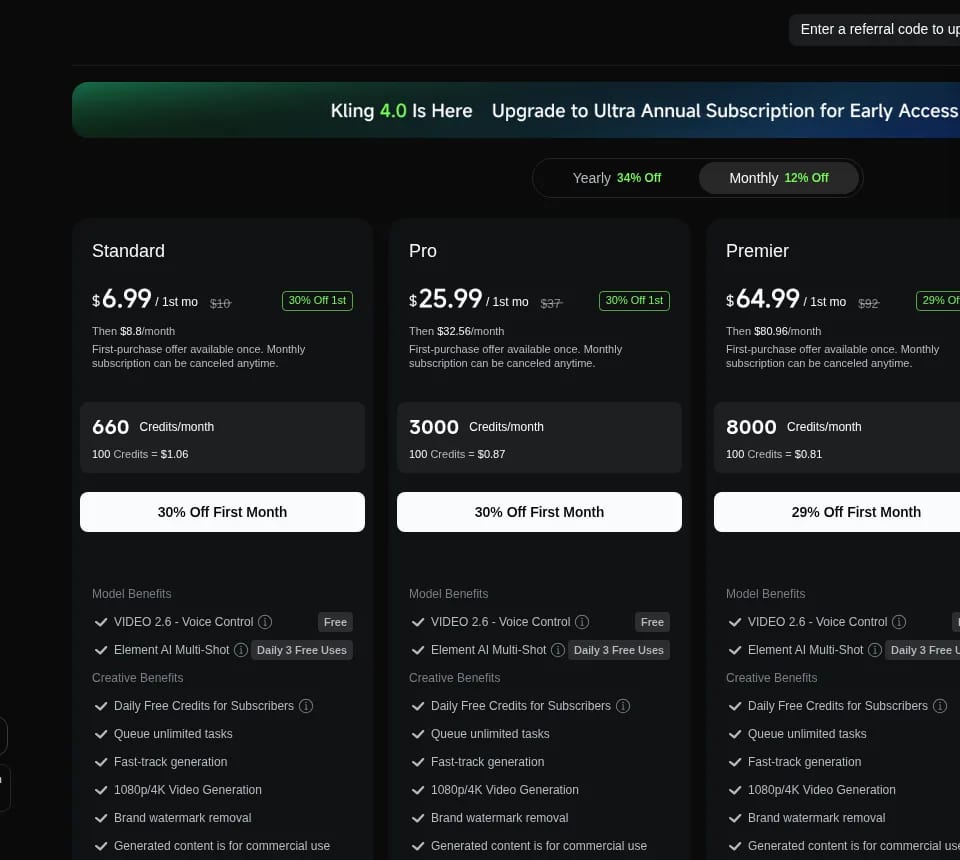Click the referral code input field
Screen dimensions: 960x860
click(x=876, y=29)
